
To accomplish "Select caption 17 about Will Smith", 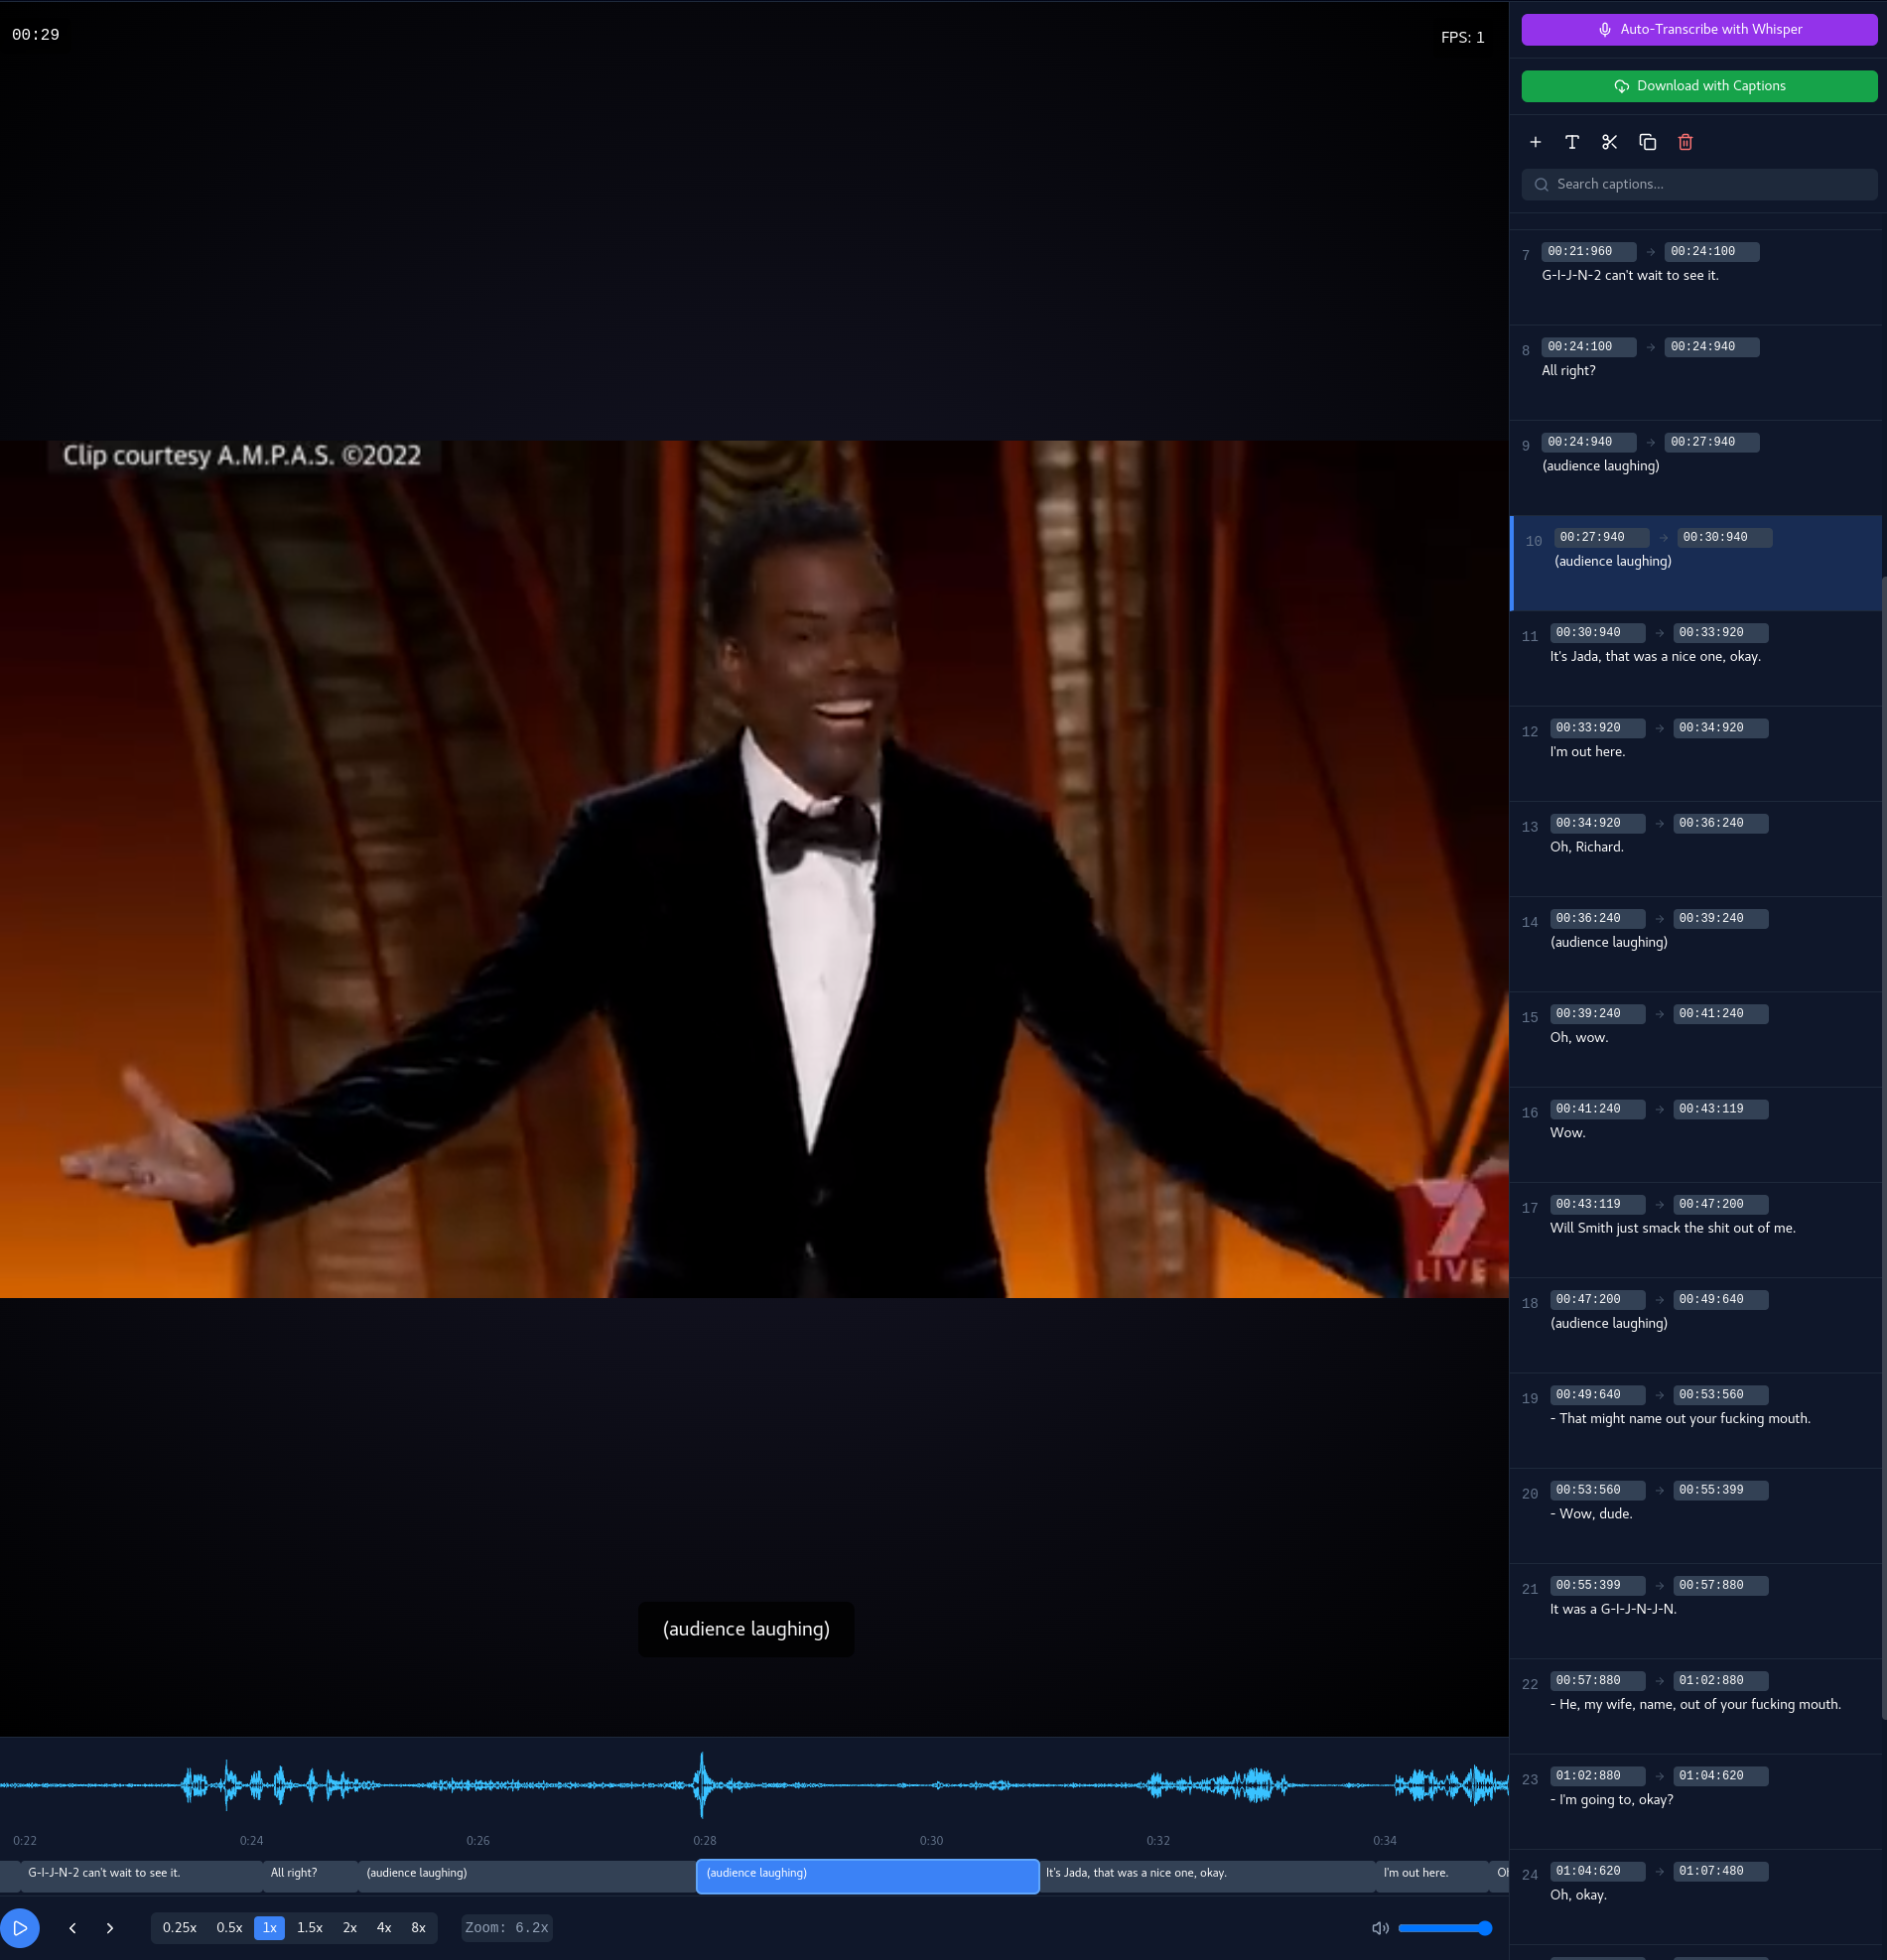I will (1672, 1228).
